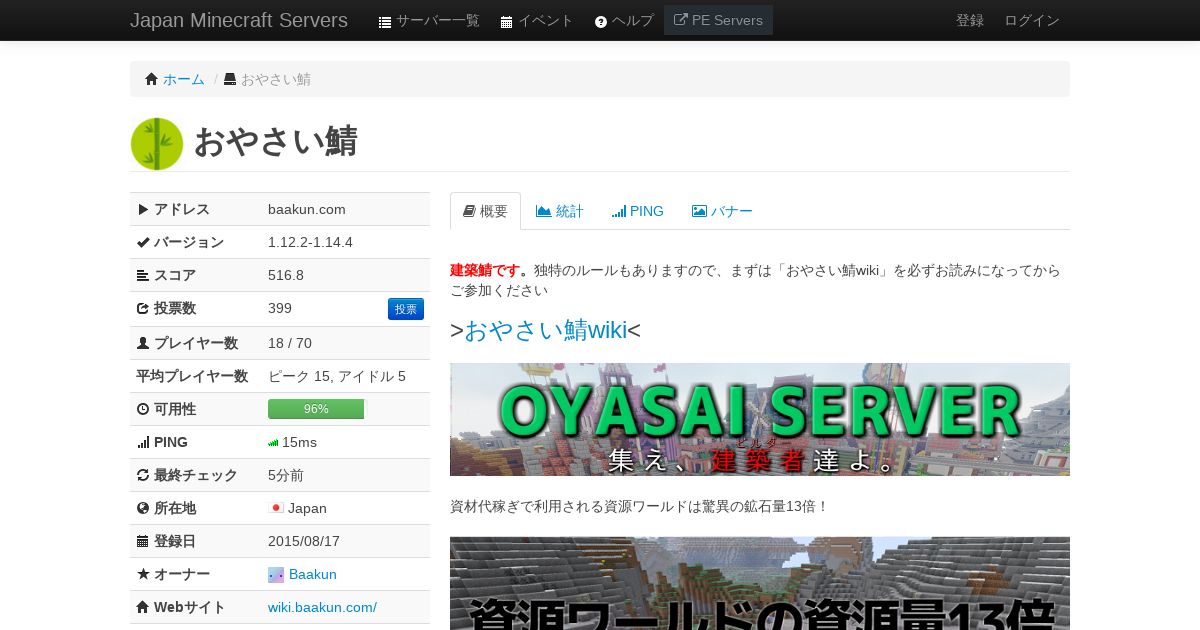Viewport: 1200px width, 630px height.
Task: Click list icon beside スコア
Action: (143, 275)
